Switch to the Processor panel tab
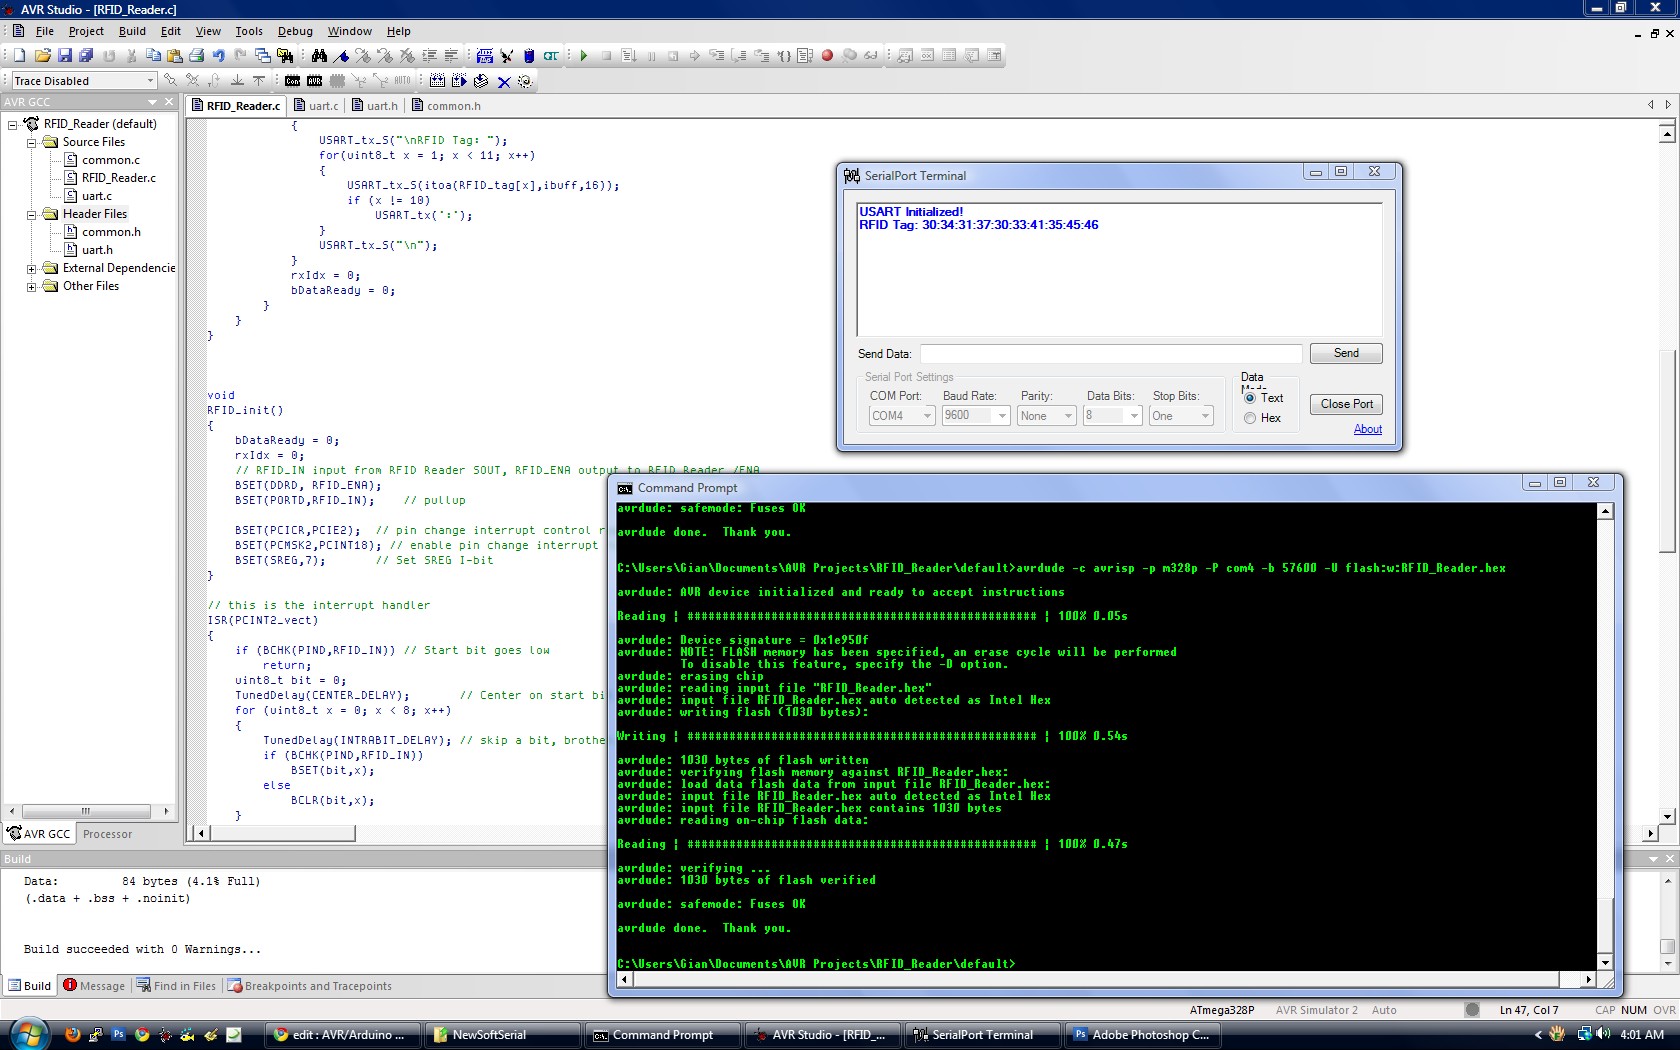This screenshot has width=1680, height=1050. pyautogui.click(x=107, y=834)
